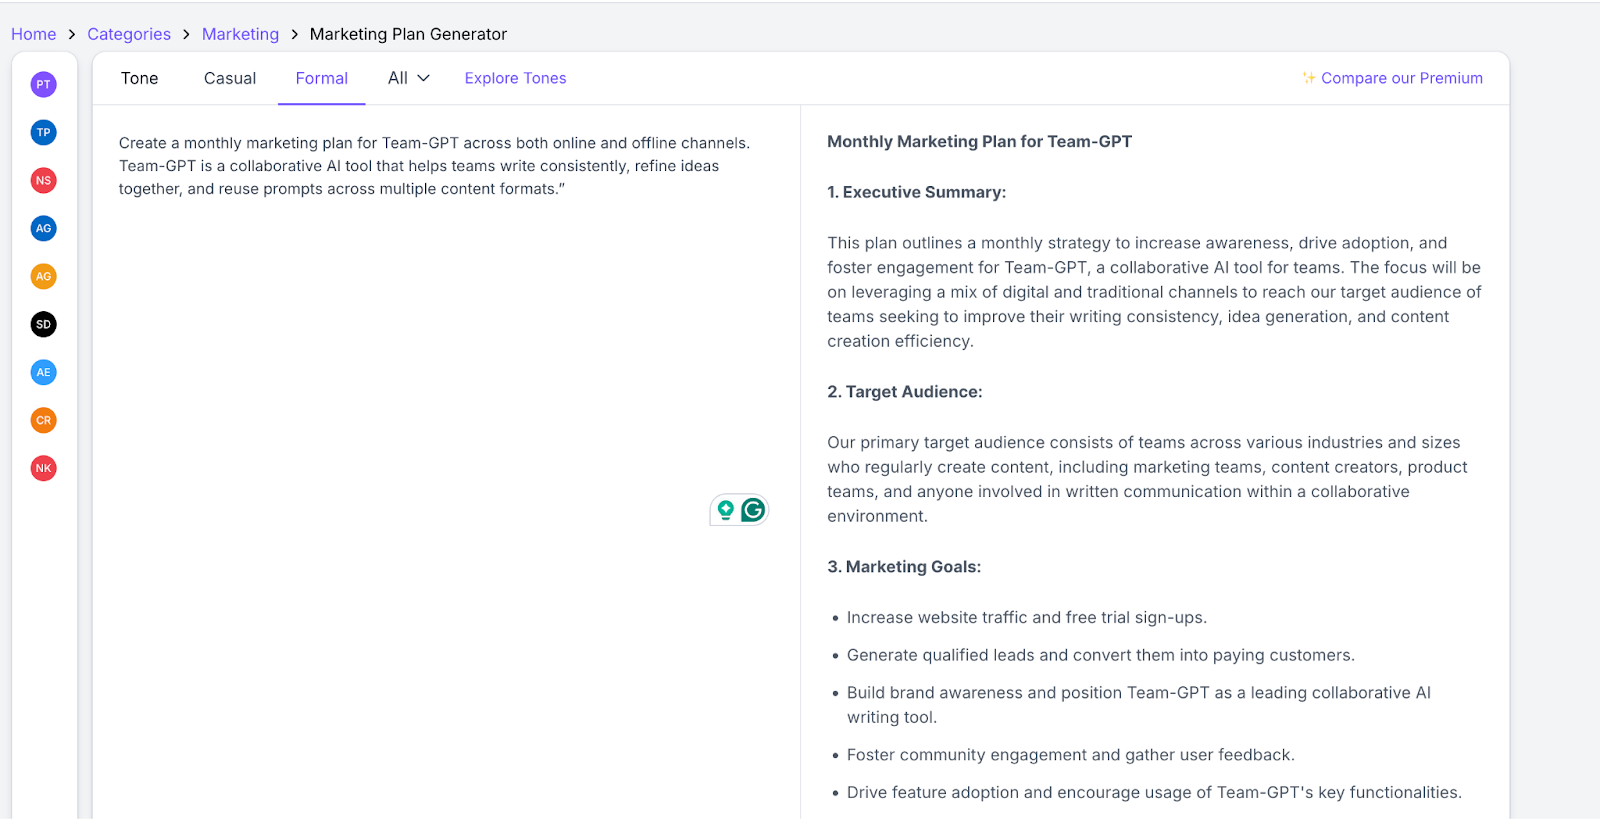Click the 3. Marketing Goals heading
Viewport: 1600px width, 819px height.
904,567
